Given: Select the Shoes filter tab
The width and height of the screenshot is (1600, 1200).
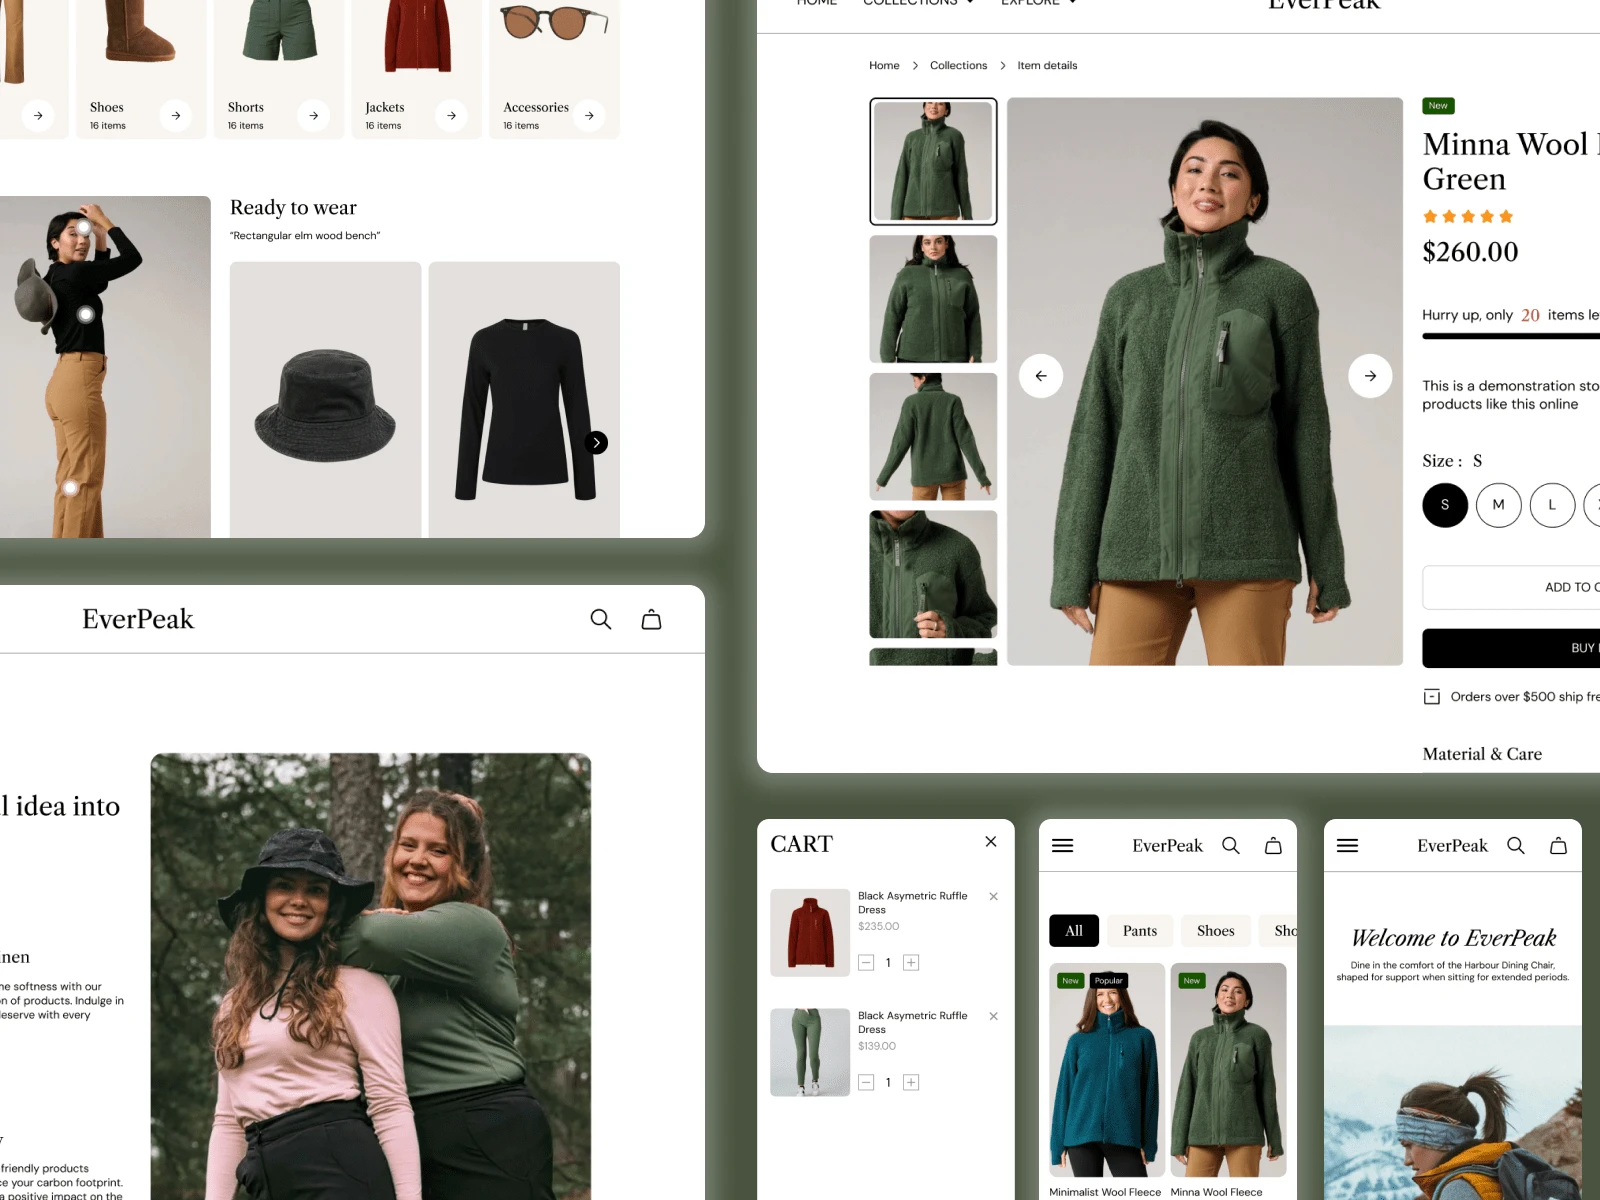Looking at the screenshot, I should pos(1216,931).
